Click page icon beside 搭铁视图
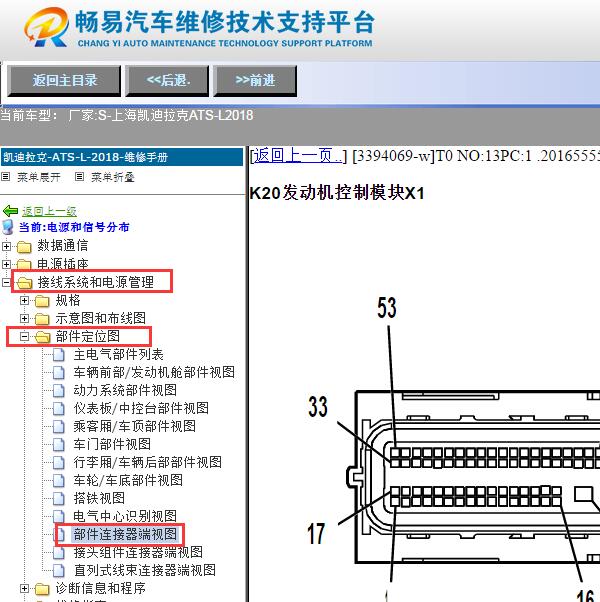600x602 pixels. pos(59,499)
